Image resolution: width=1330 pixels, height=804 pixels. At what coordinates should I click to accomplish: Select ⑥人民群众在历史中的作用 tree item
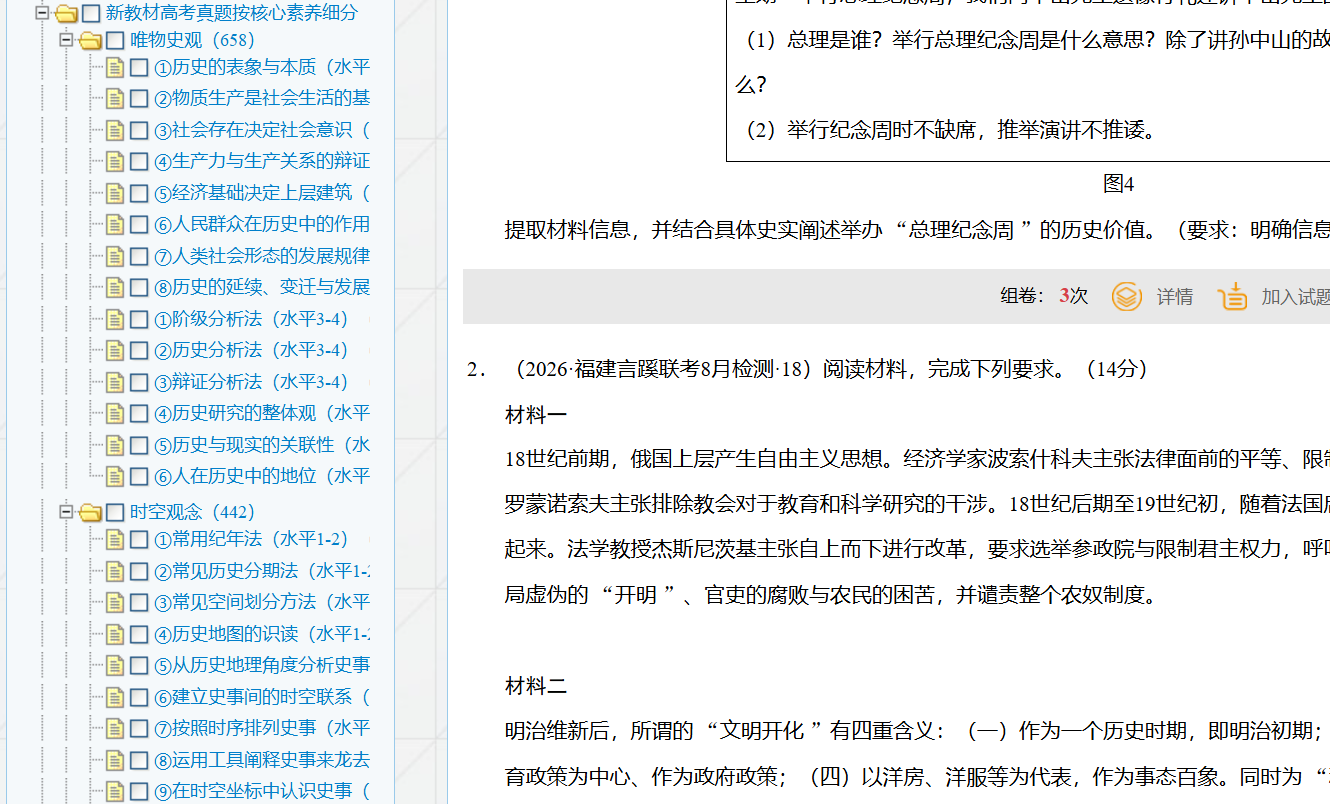(262, 224)
